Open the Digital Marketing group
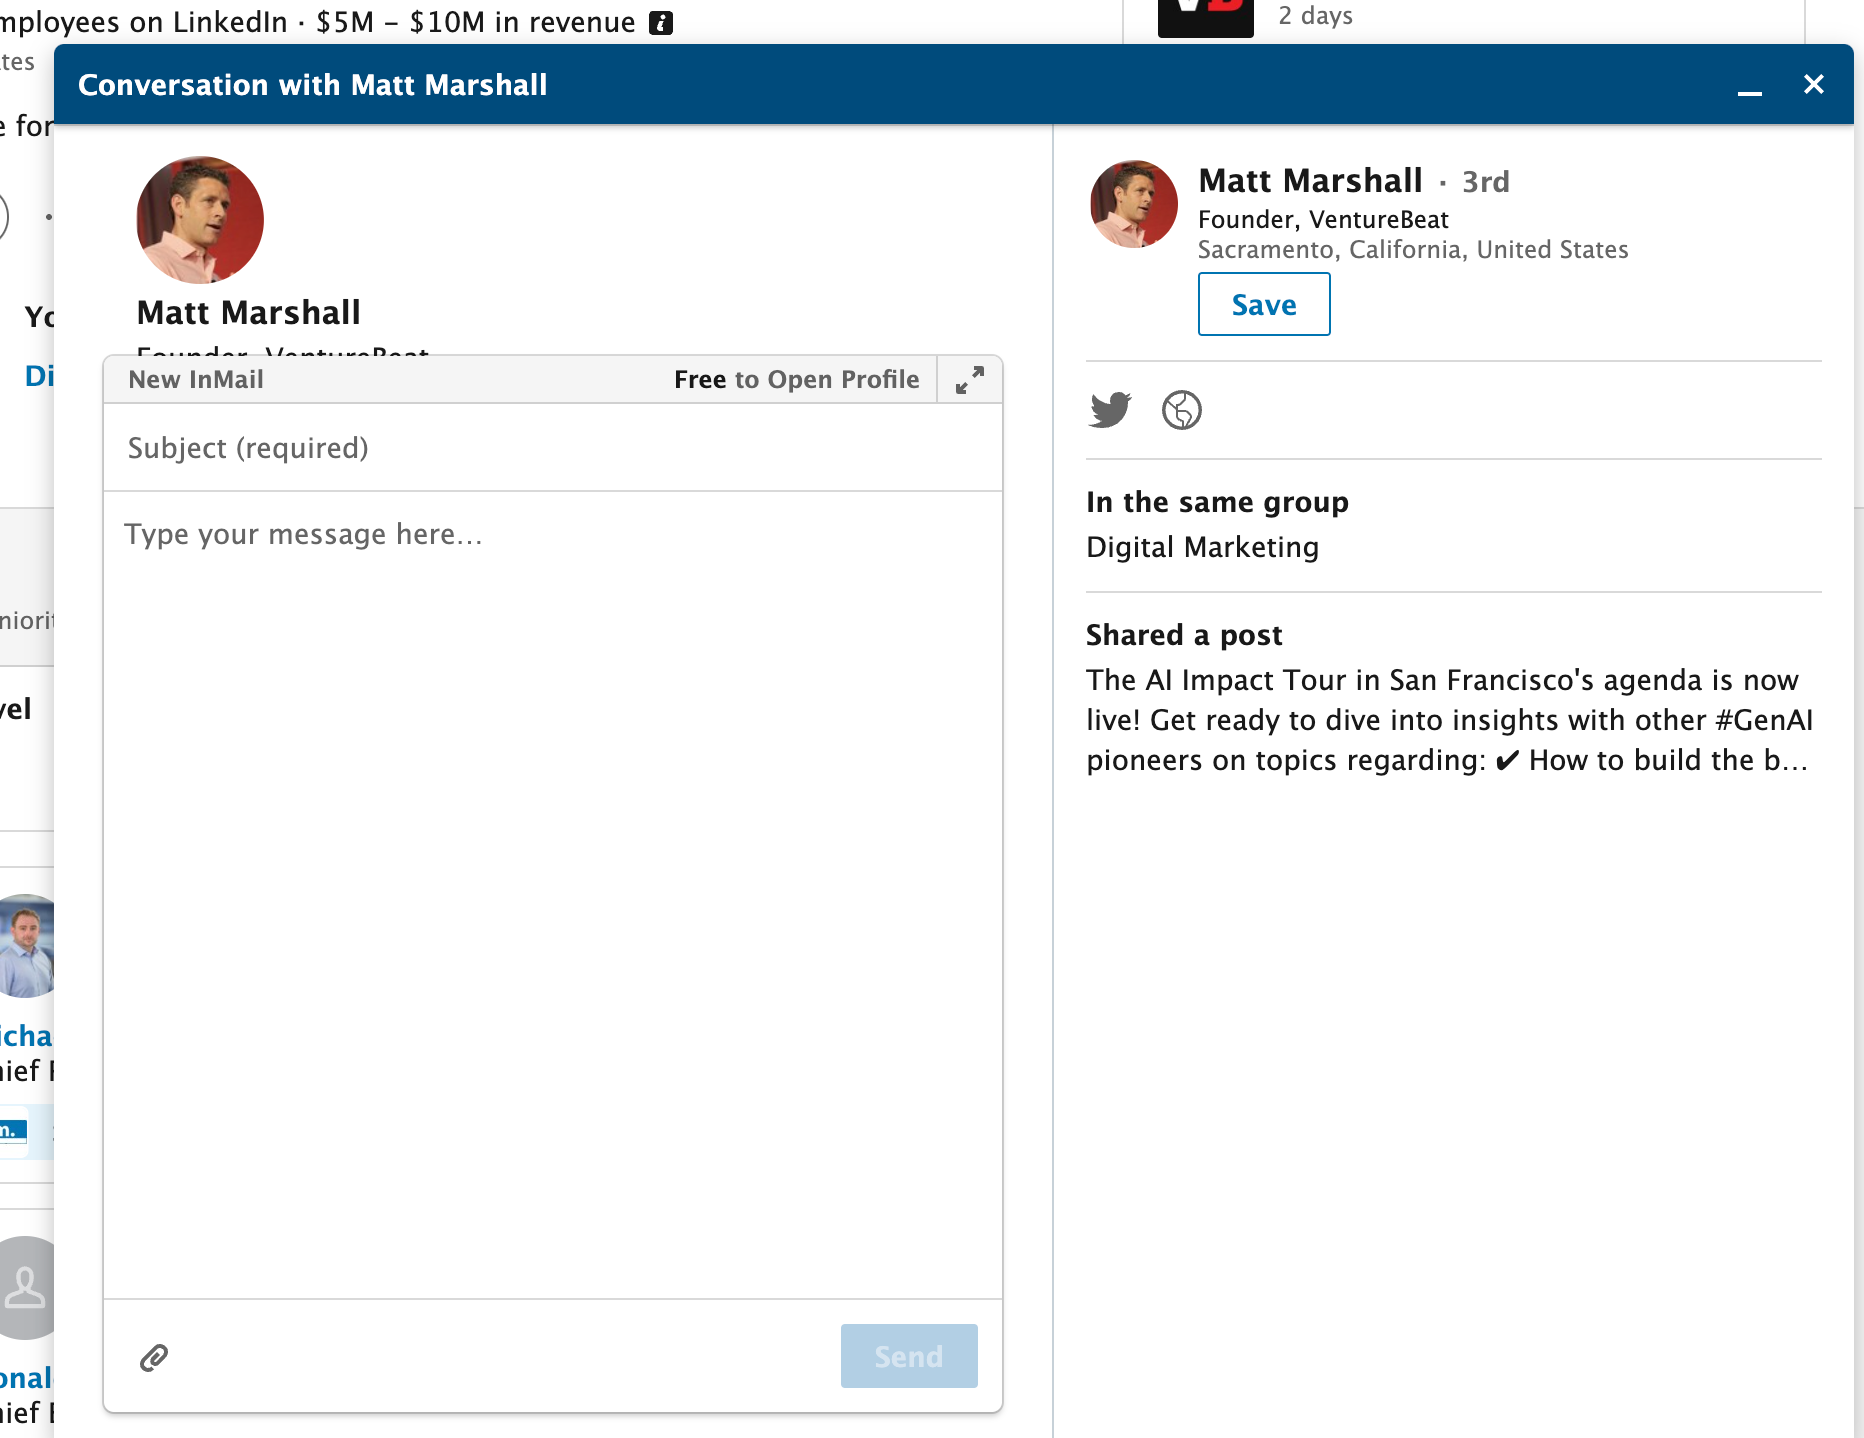This screenshot has width=1864, height=1438. tap(1203, 547)
